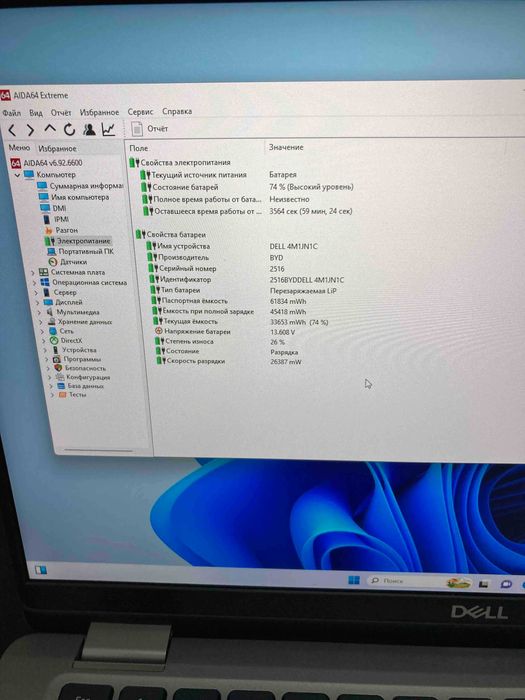The width and height of the screenshot is (525, 700).
Task: Select Устройства in the tree
Action: point(74,350)
